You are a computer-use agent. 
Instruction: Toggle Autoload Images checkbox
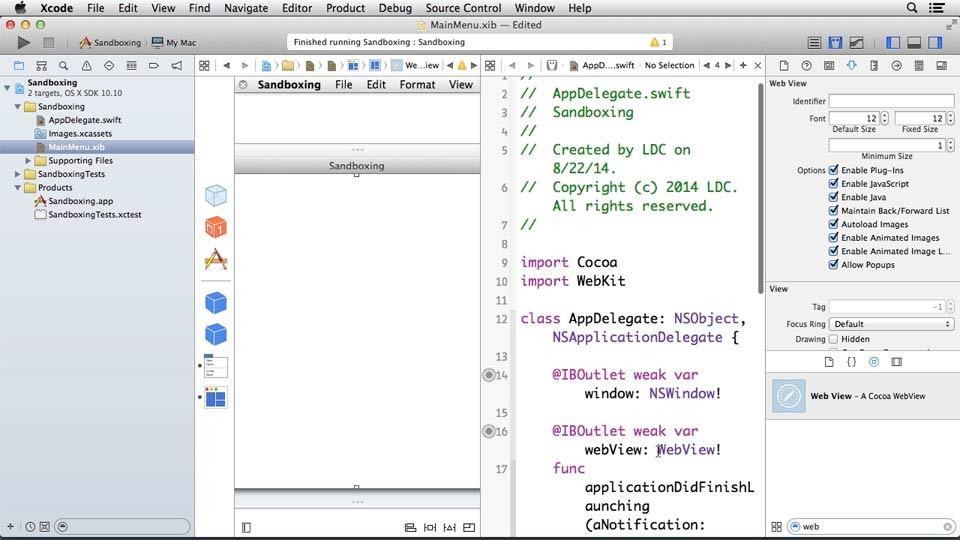coord(833,224)
